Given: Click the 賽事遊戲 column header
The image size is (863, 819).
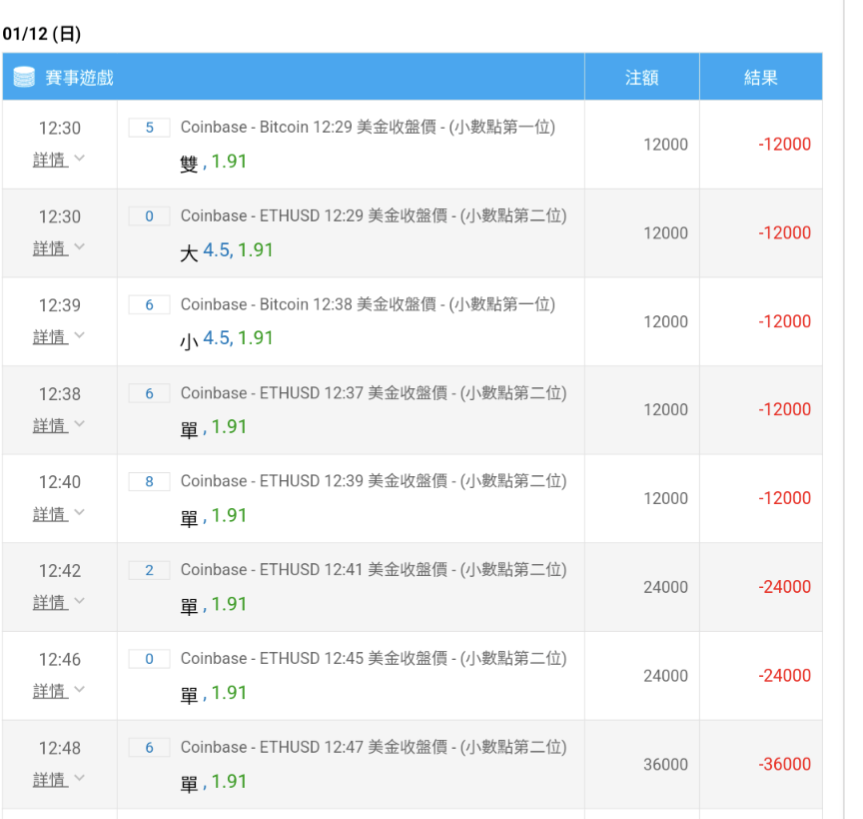Looking at the screenshot, I should (293, 77).
